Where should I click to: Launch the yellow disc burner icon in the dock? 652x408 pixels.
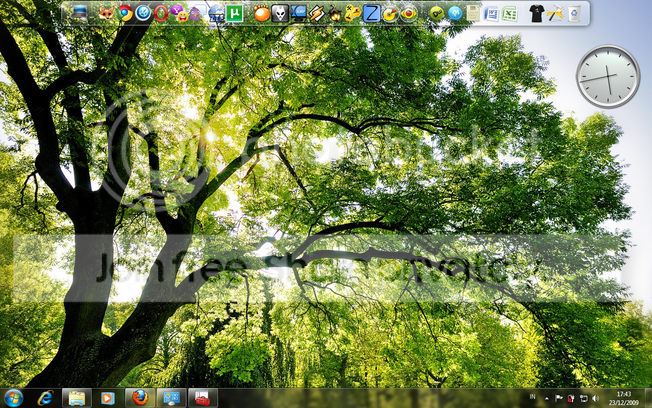coord(390,13)
